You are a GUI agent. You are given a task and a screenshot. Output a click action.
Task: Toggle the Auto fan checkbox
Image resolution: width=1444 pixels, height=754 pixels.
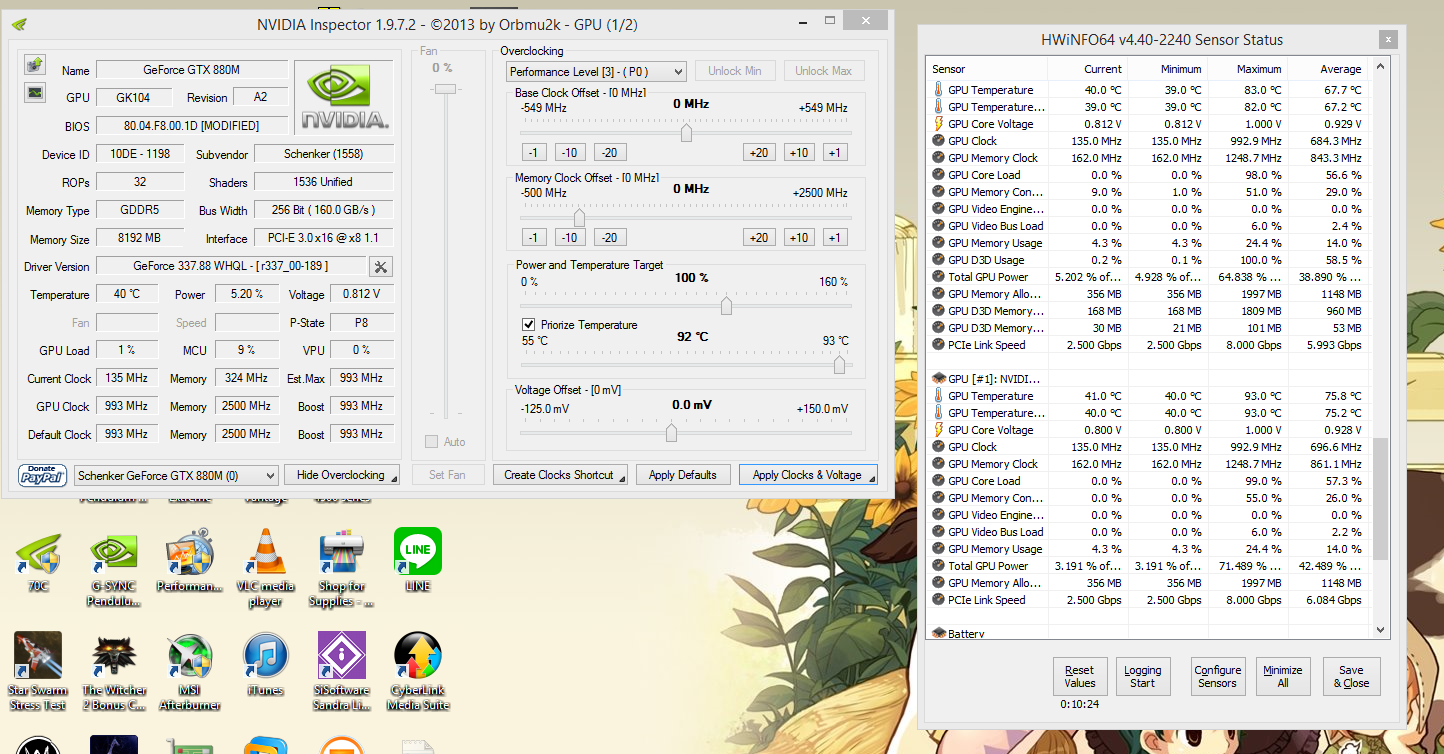tap(431, 442)
